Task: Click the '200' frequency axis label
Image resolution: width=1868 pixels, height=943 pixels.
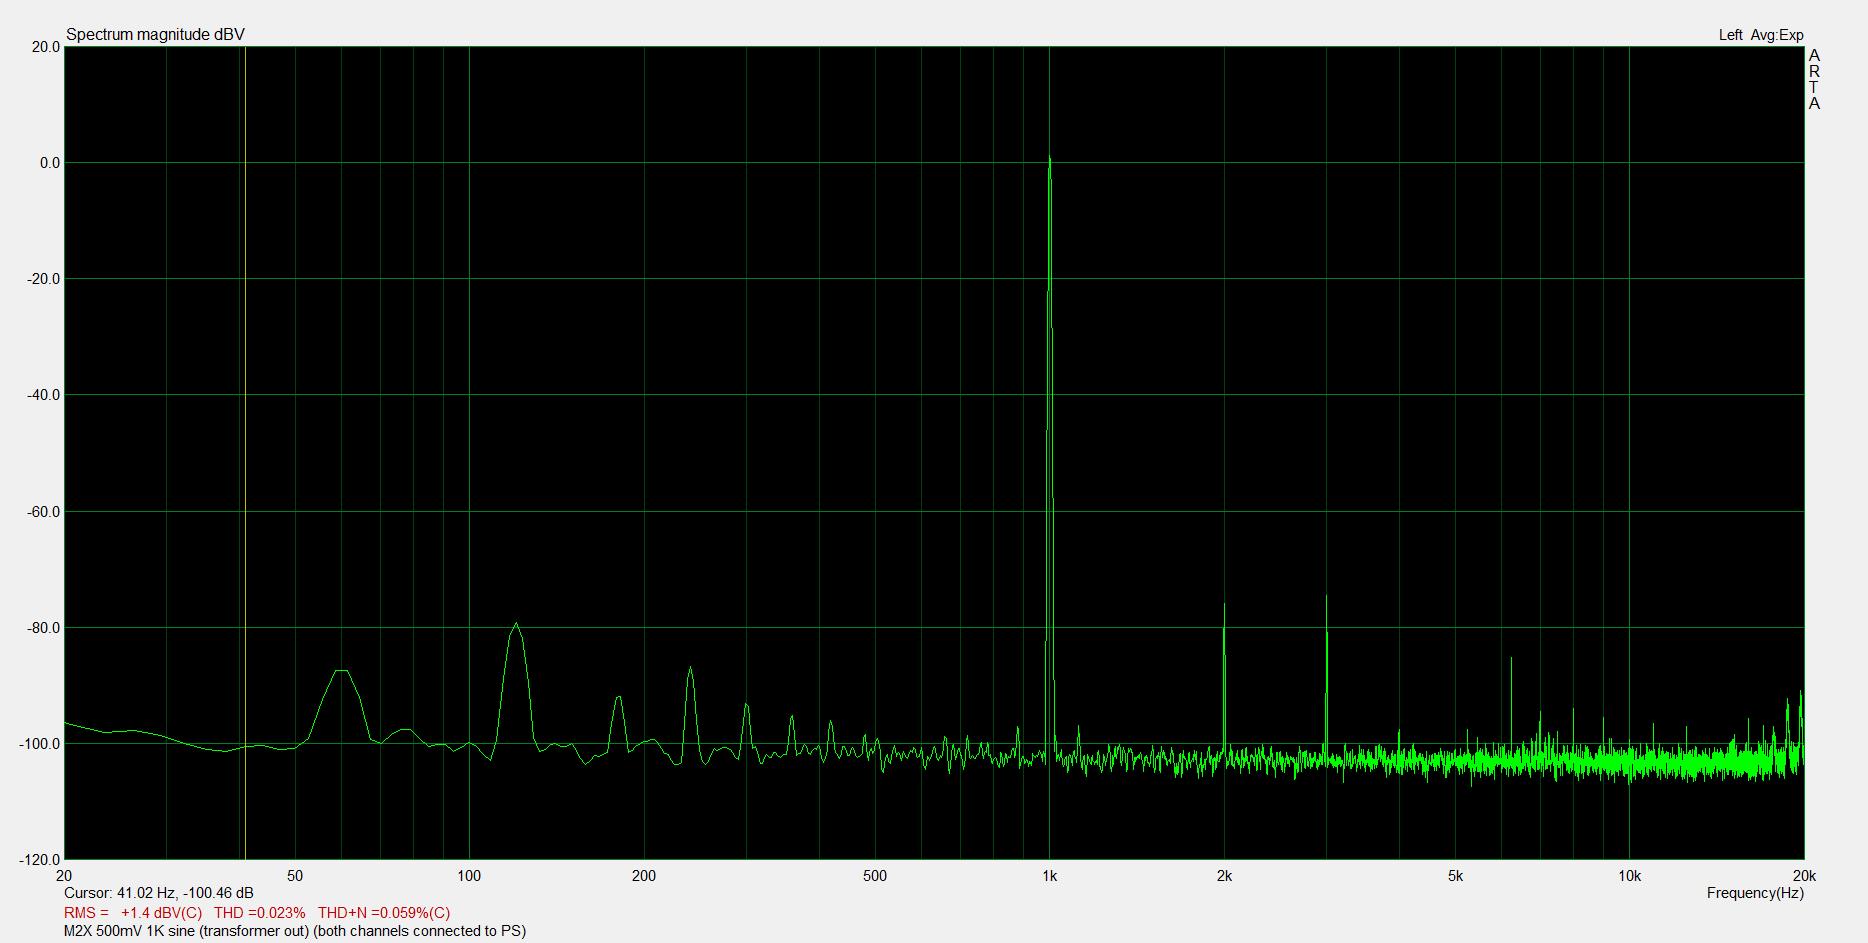Action: tap(644, 876)
